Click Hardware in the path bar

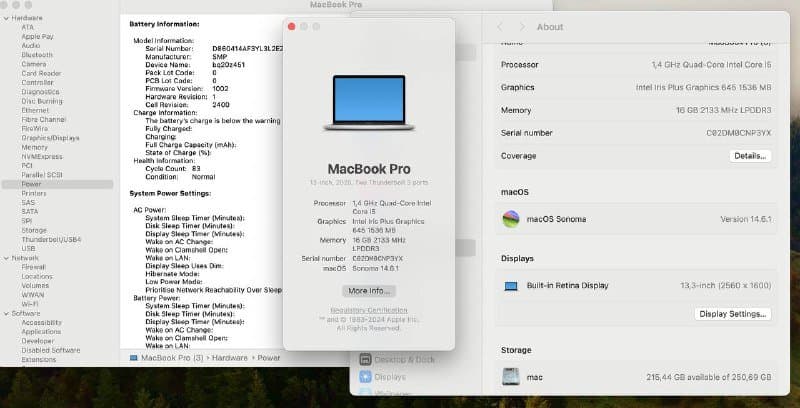[230, 358]
